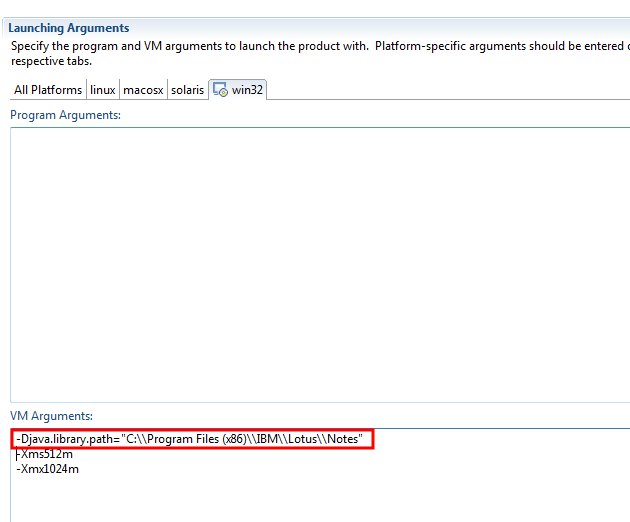This screenshot has width=630, height=522.
Task: Click the description text under Launching Arguments
Action: pyautogui.click(x=300, y=46)
